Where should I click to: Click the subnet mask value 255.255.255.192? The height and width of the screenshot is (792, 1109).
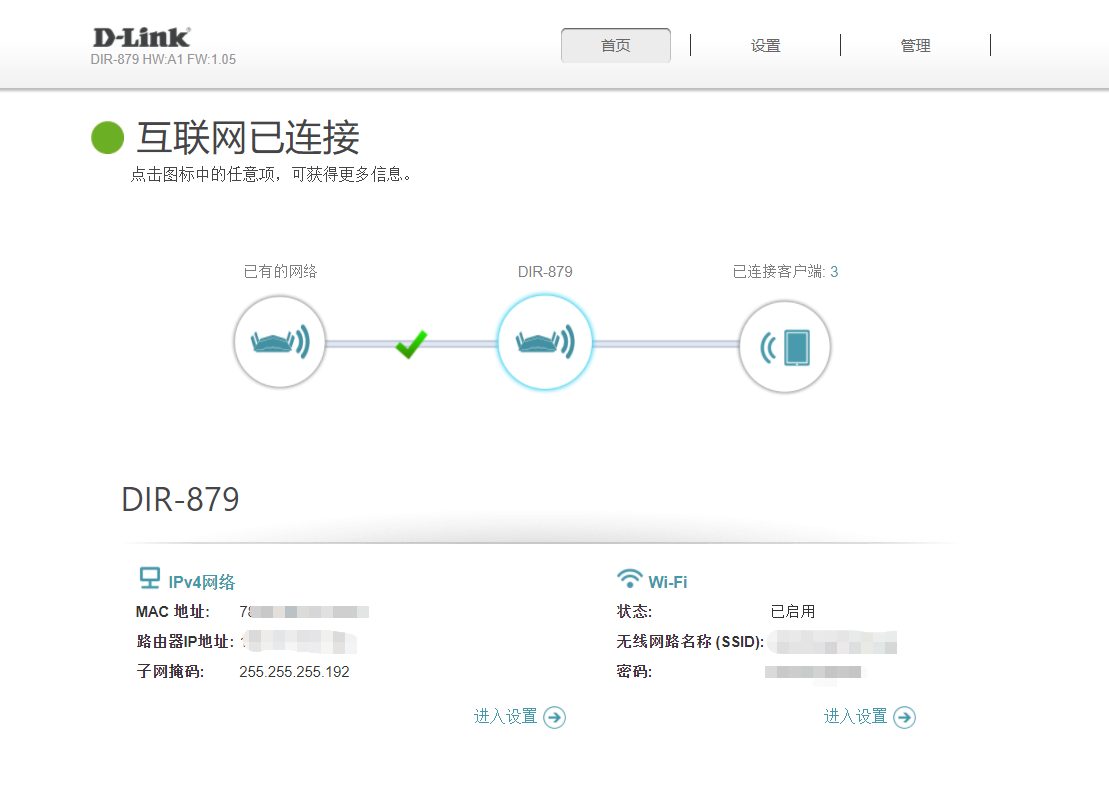click(x=294, y=672)
